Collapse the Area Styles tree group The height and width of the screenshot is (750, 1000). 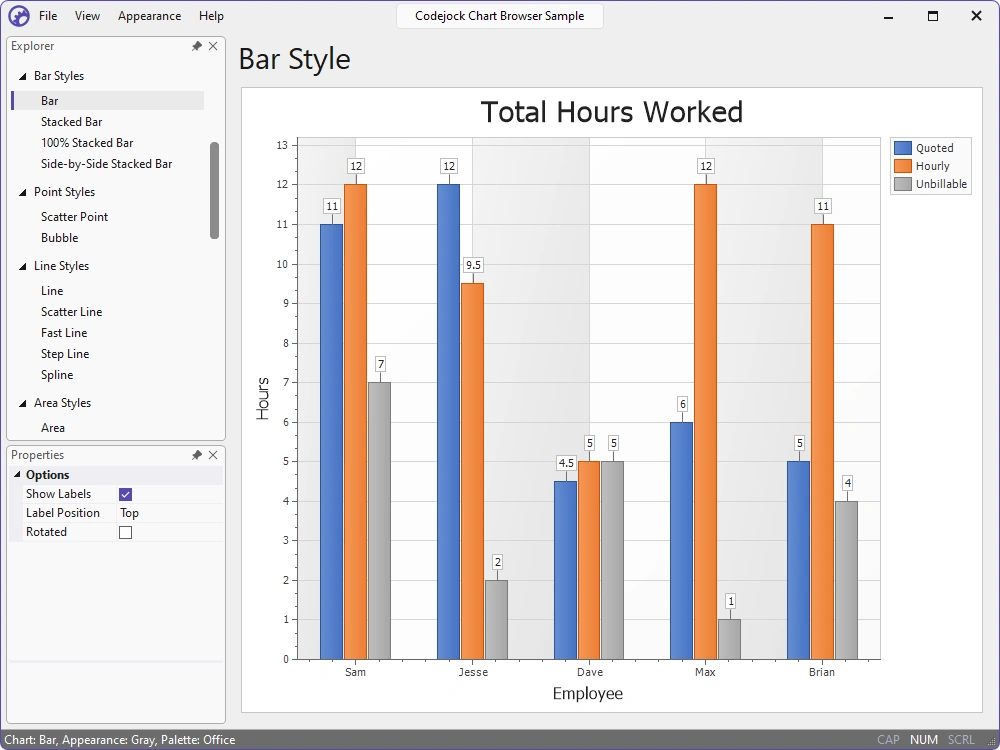(x=22, y=404)
